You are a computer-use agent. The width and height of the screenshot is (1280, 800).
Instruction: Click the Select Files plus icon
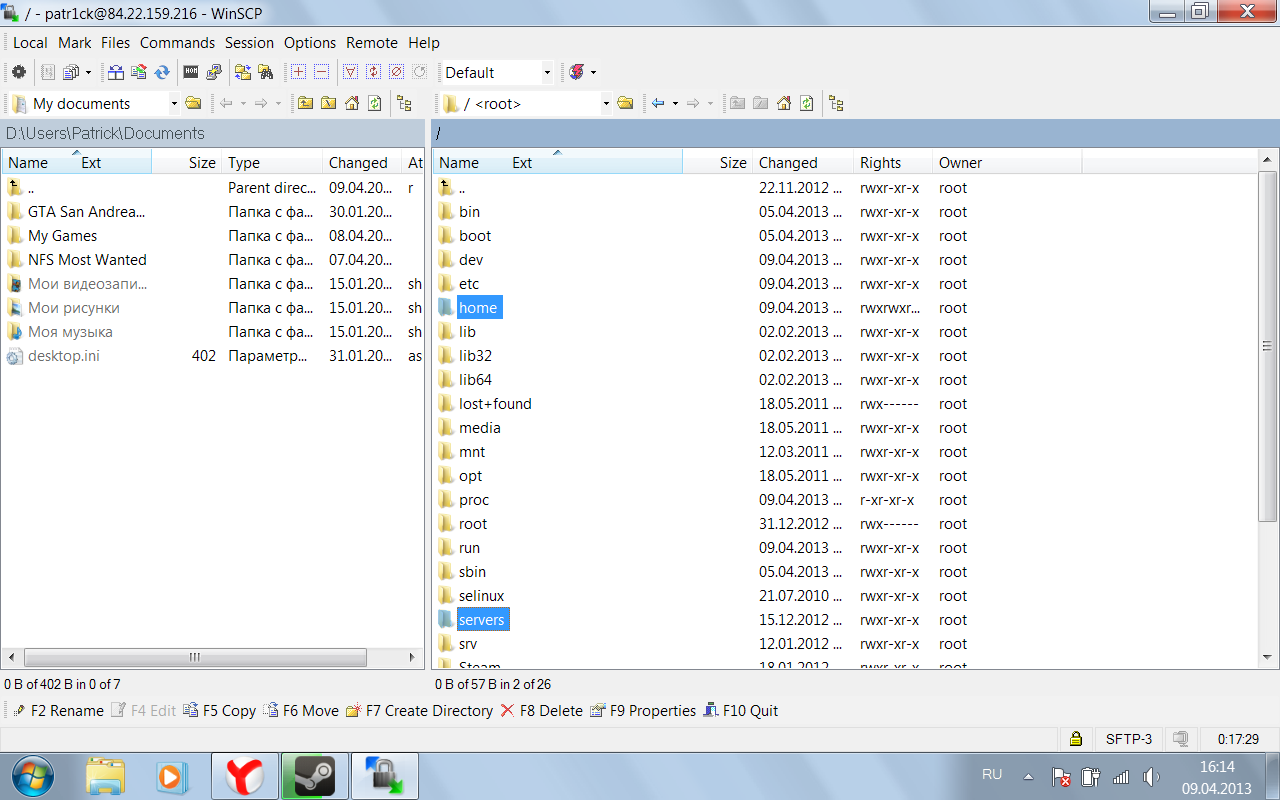pyautogui.click(x=298, y=72)
